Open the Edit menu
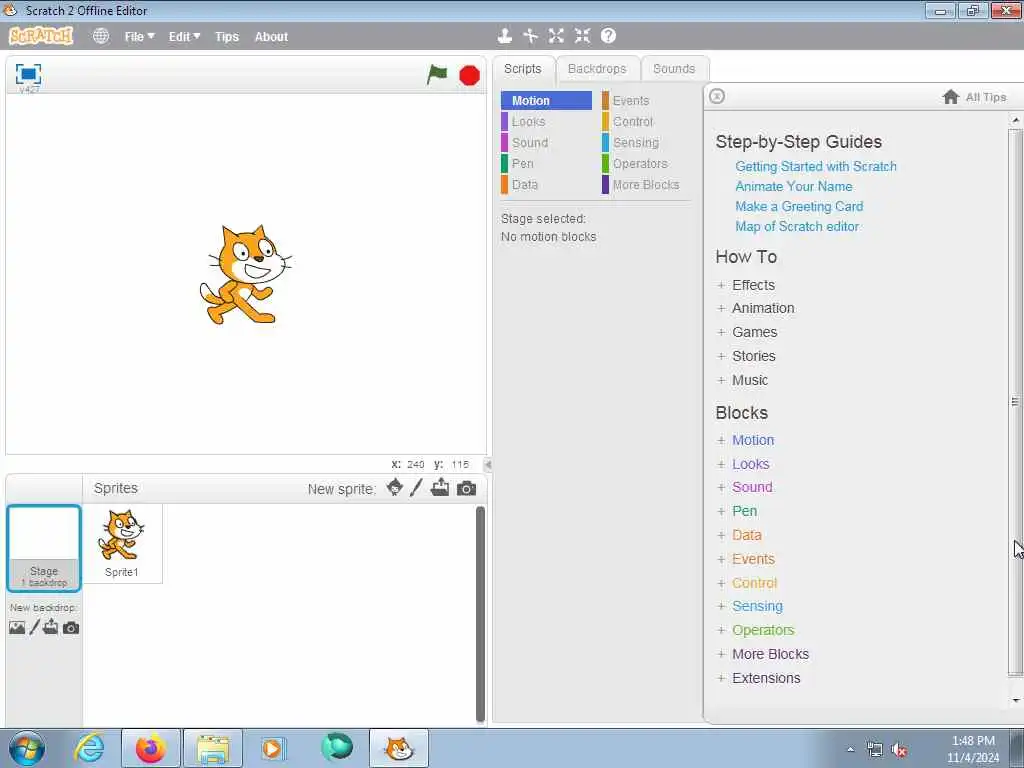 point(184,37)
